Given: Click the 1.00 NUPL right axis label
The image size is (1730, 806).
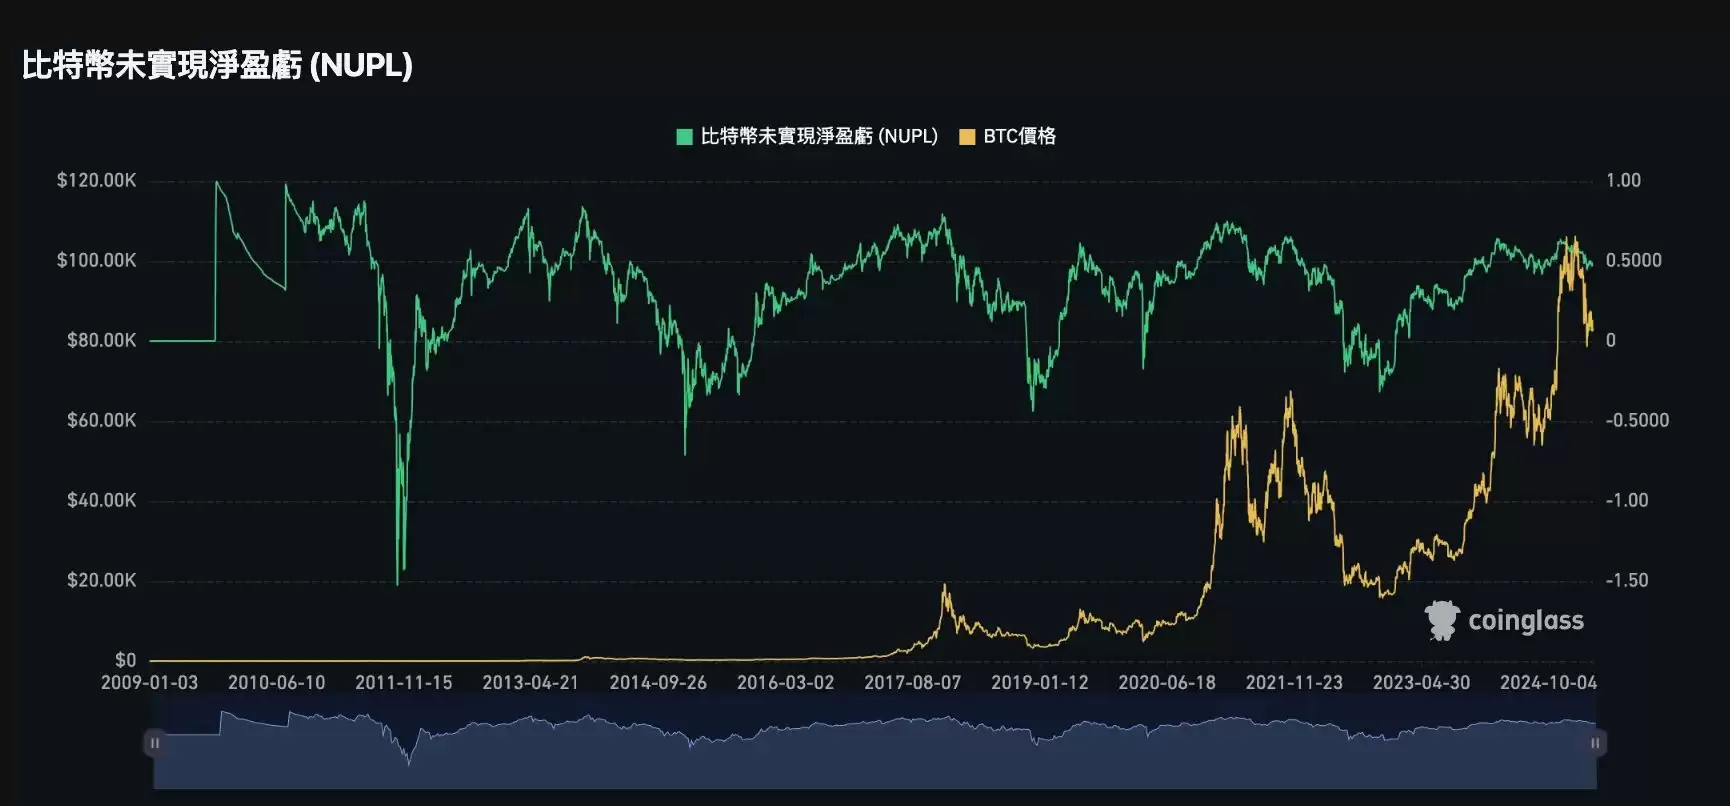Looking at the screenshot, I should click(1623, 181).
